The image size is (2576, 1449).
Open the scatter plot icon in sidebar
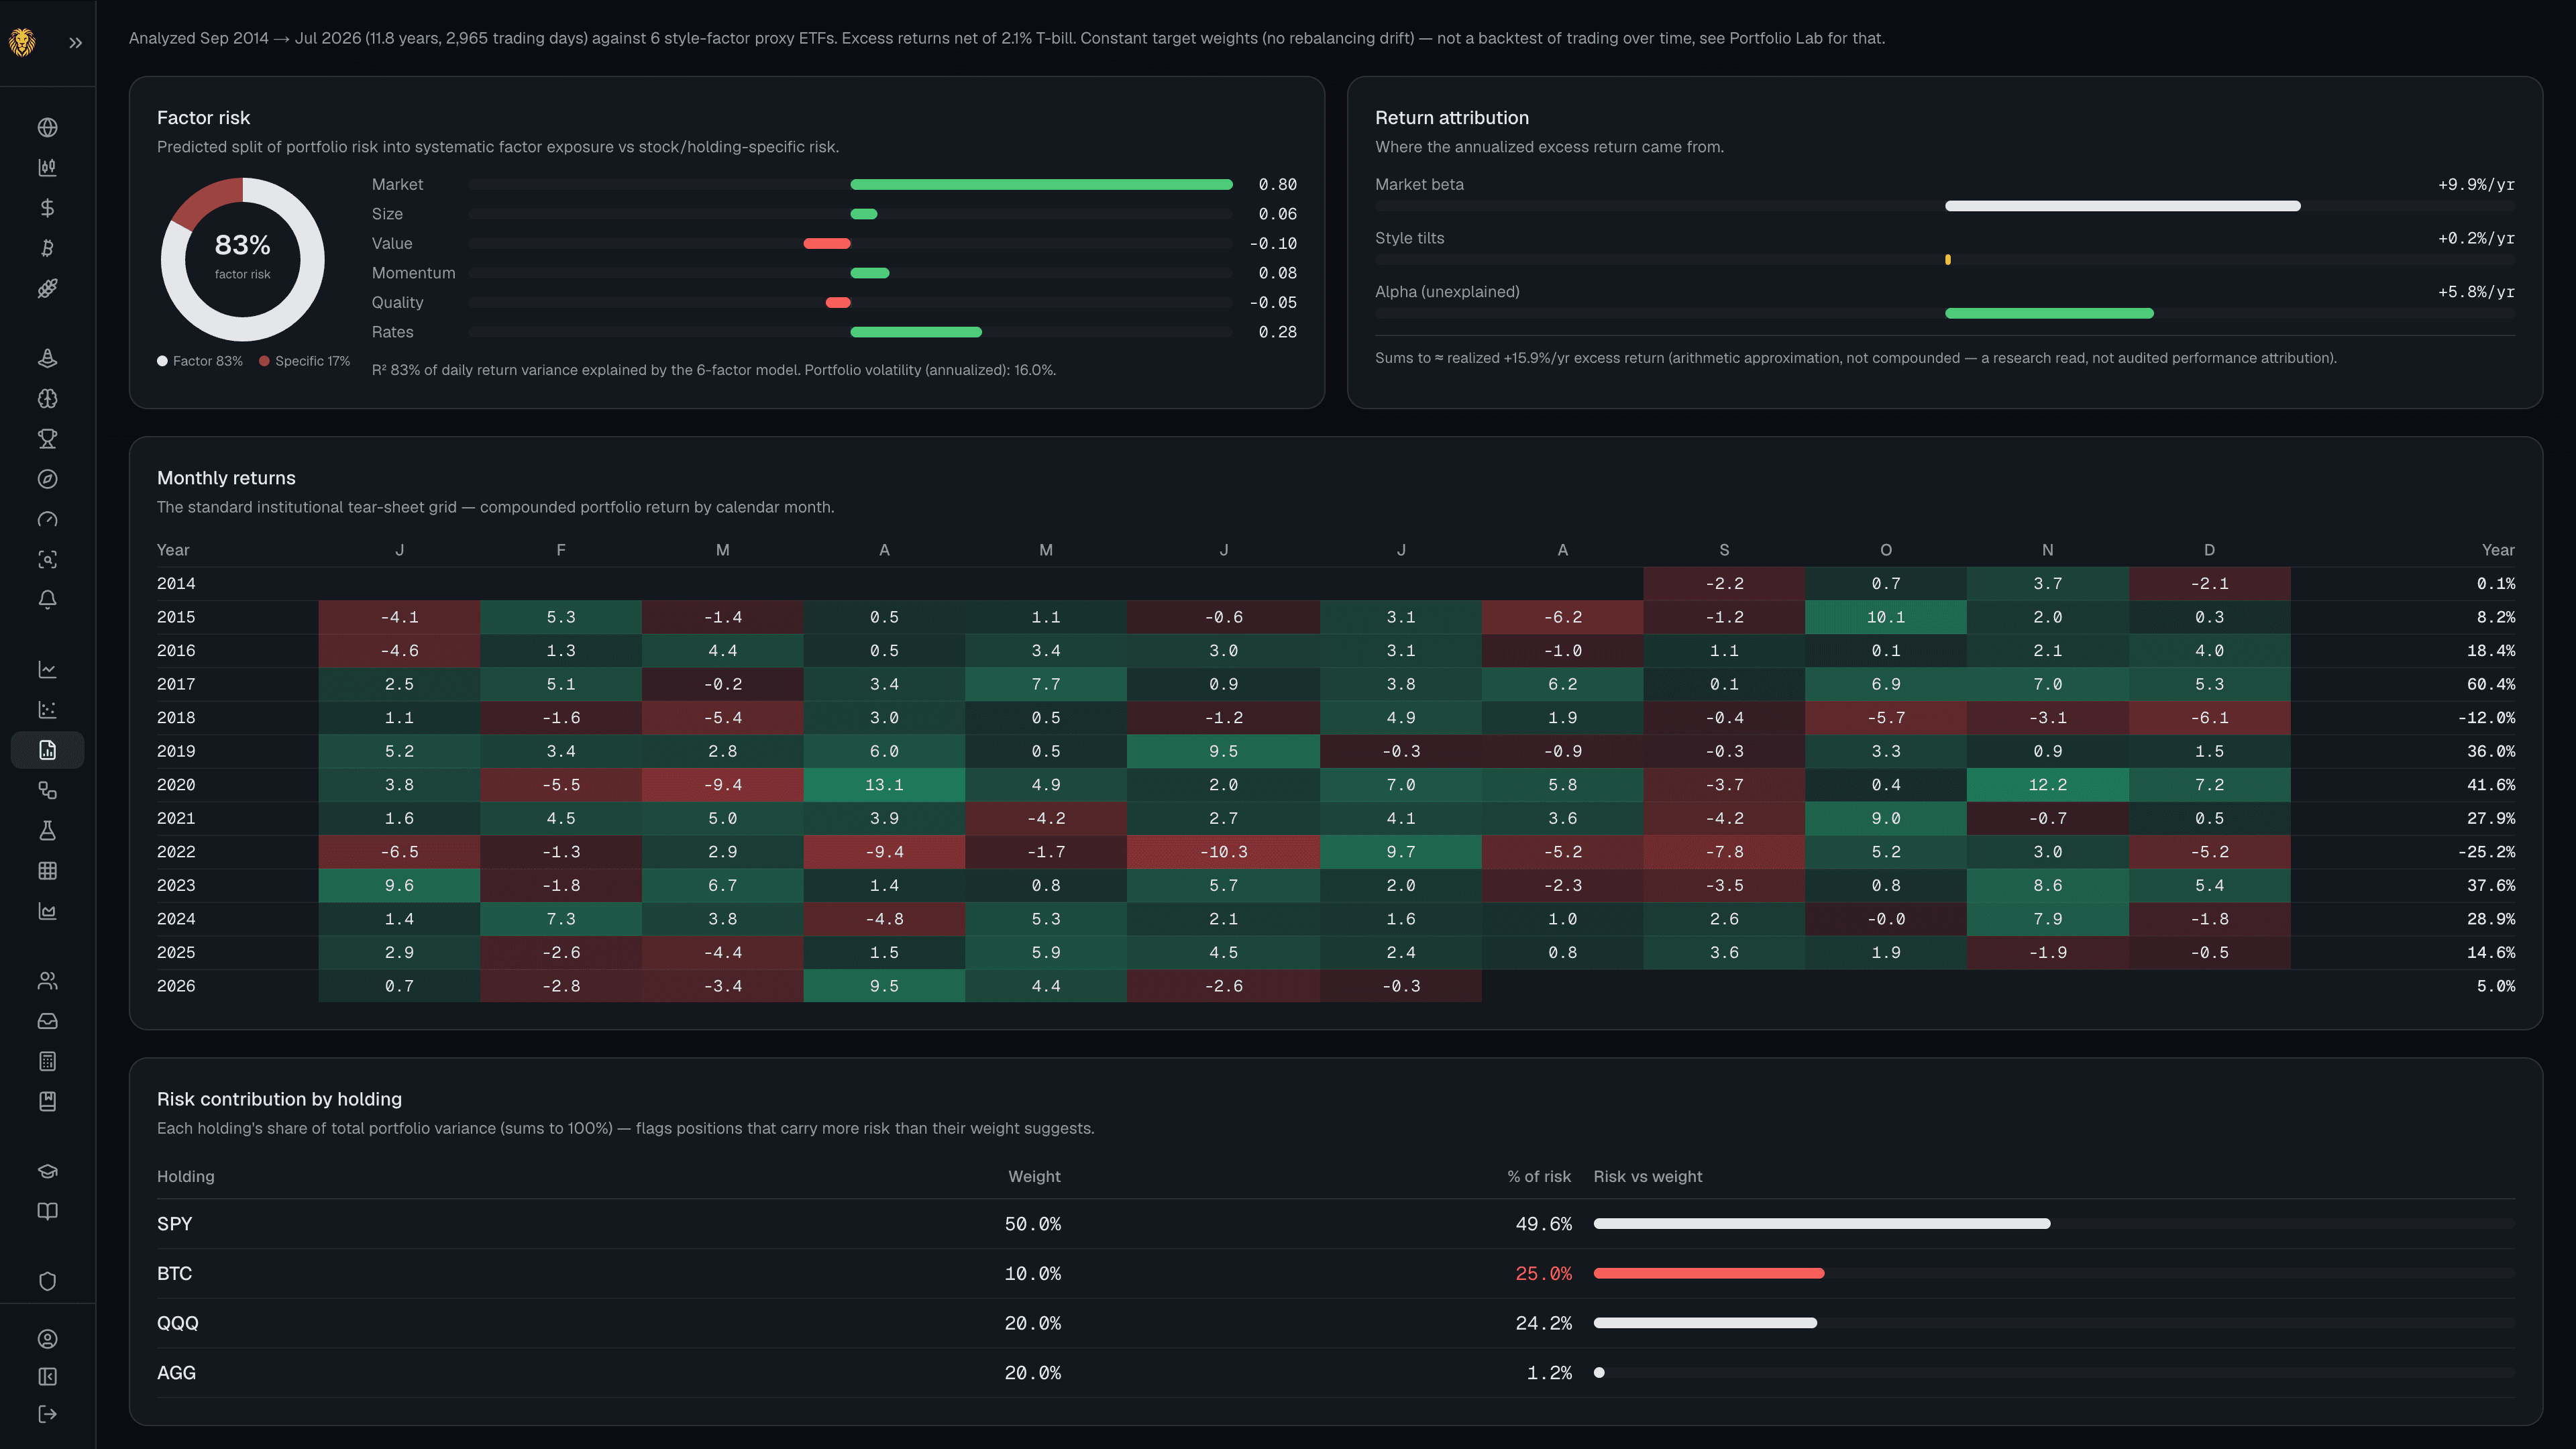[47, 709]
